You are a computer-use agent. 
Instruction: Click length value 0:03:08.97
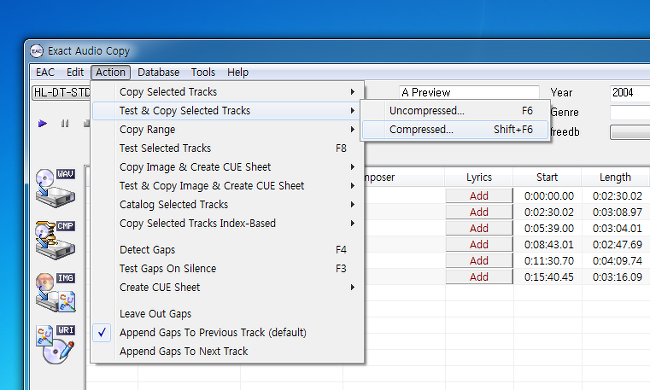(617, 212)
